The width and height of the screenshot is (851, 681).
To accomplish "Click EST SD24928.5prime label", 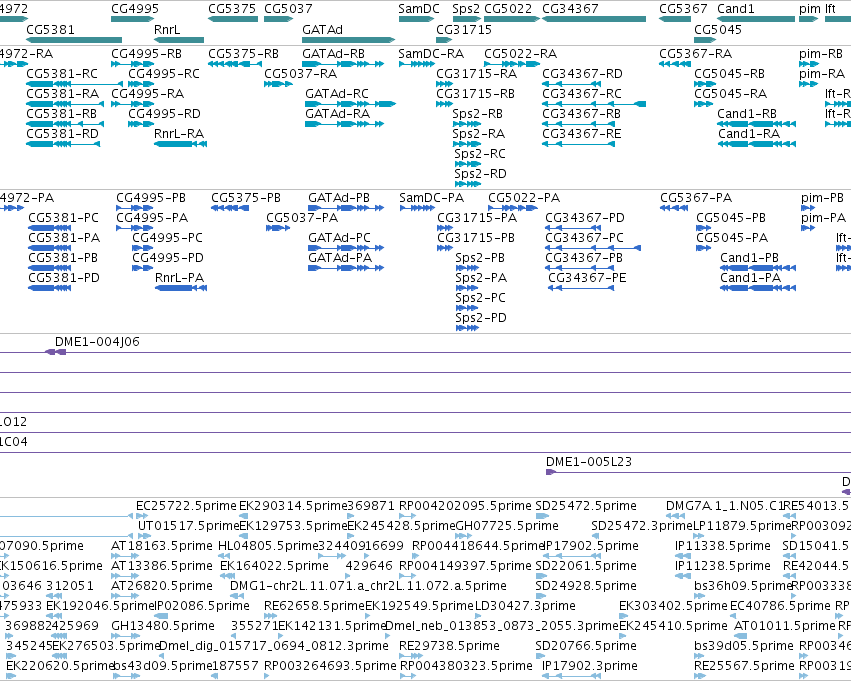I will pos(586,586).
